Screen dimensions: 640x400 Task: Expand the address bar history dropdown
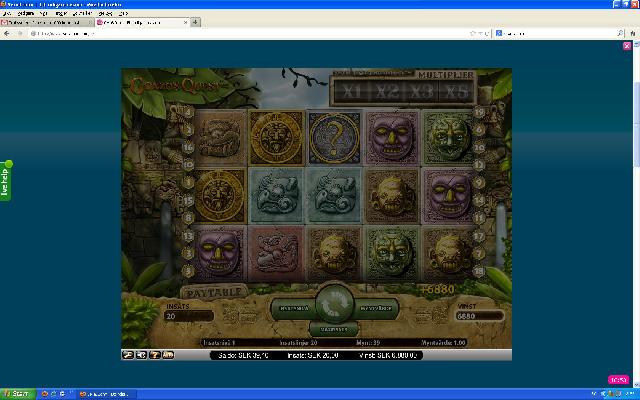point(480,33)
